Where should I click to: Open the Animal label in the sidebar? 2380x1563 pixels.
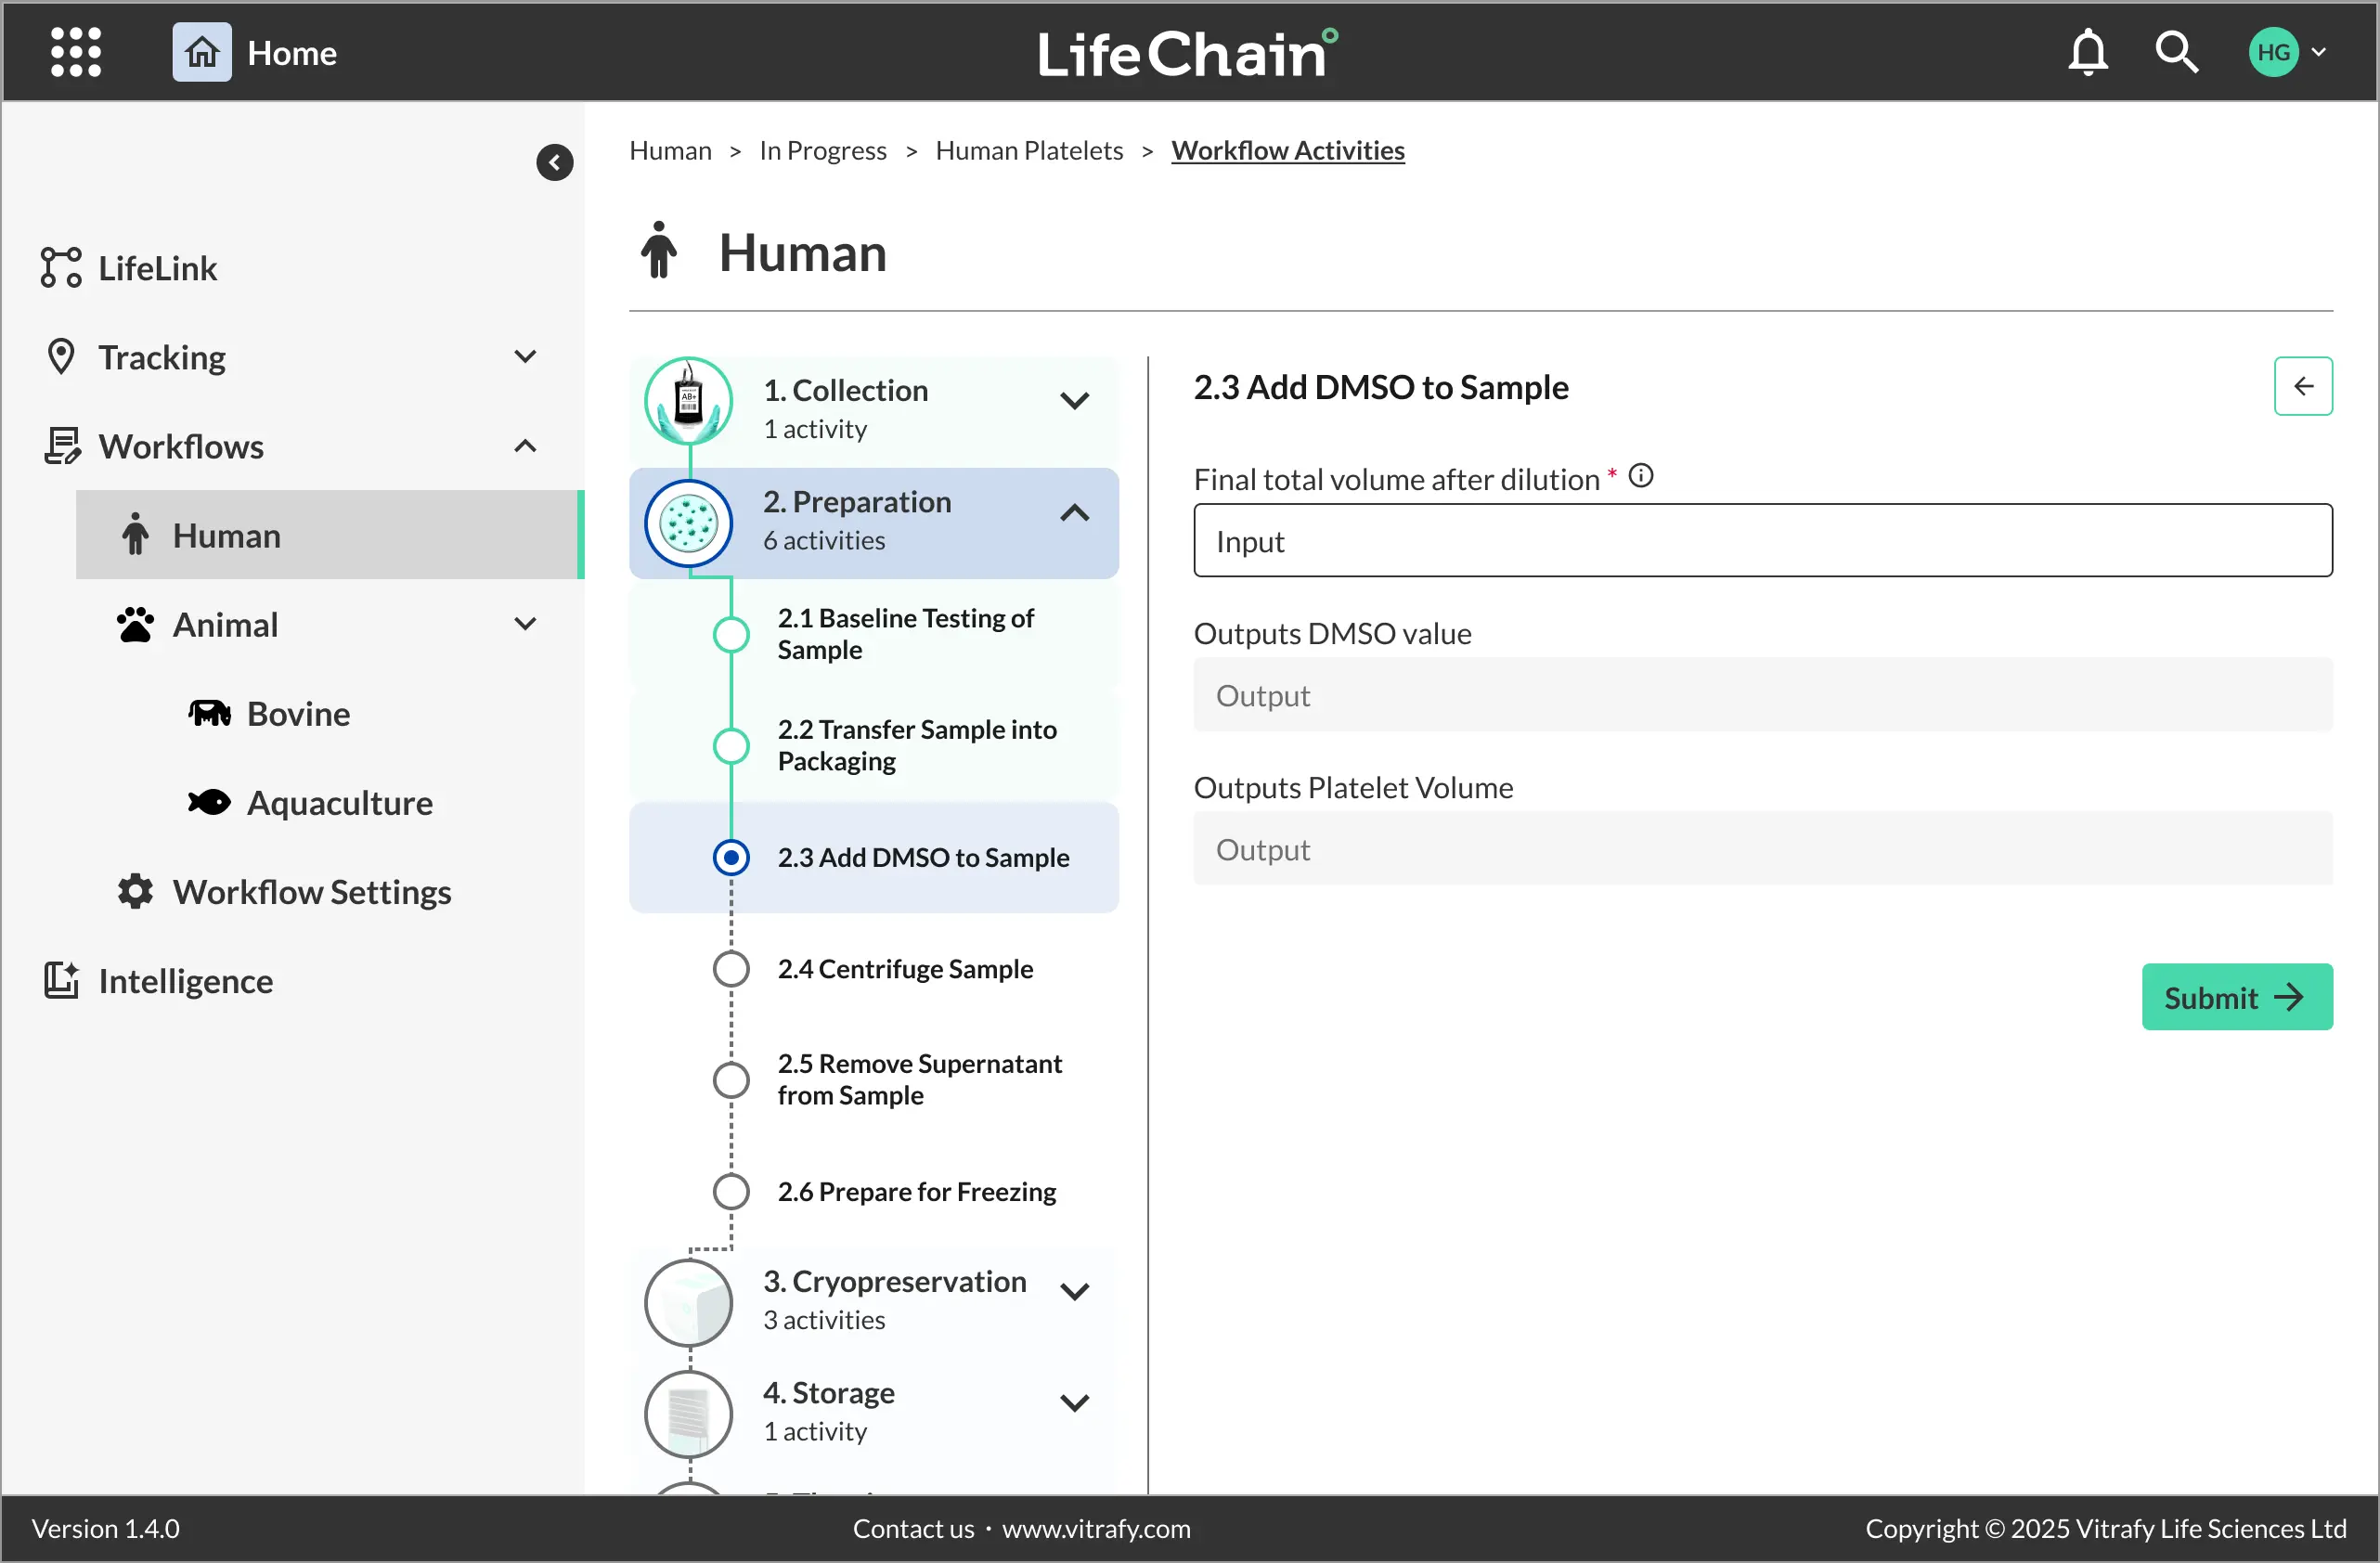(225, 624)
